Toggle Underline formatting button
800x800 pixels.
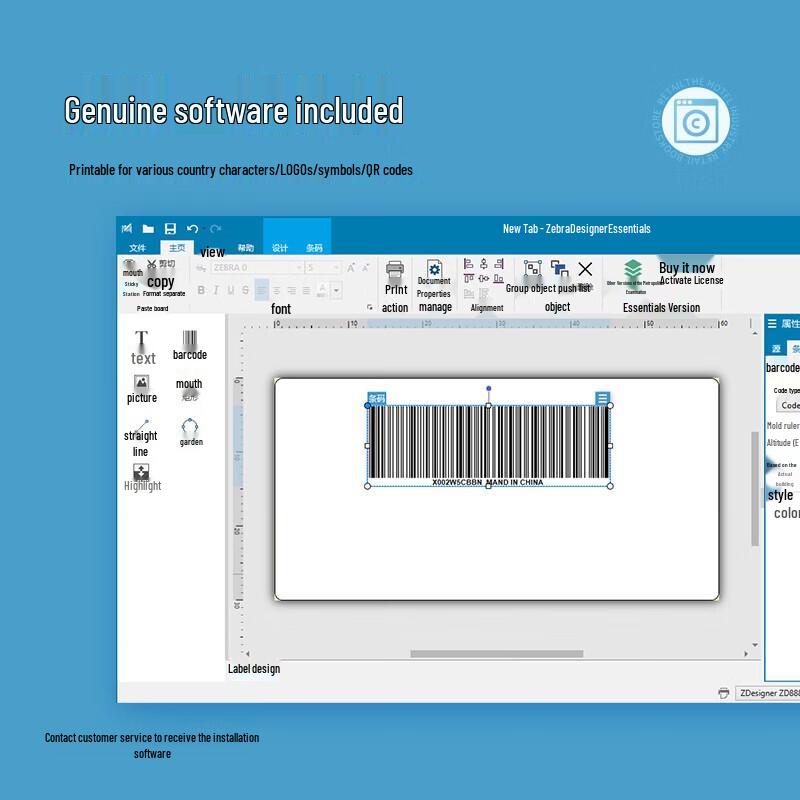point(231,290)
